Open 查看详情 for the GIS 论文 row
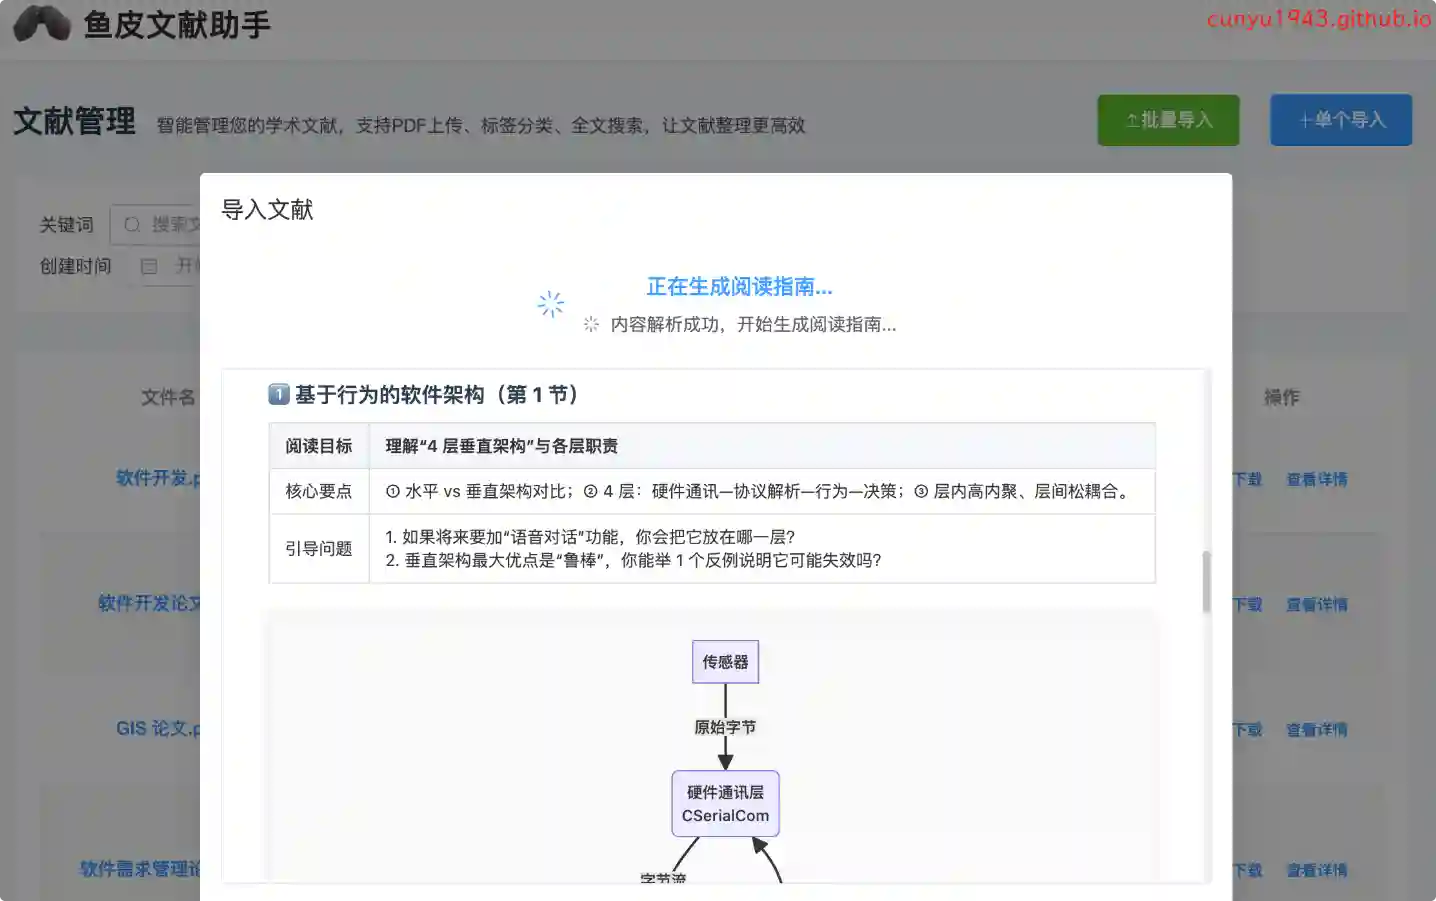The height and width of the screenshot is (901, 1436). pyautogui.click(x=1316, y=730)
